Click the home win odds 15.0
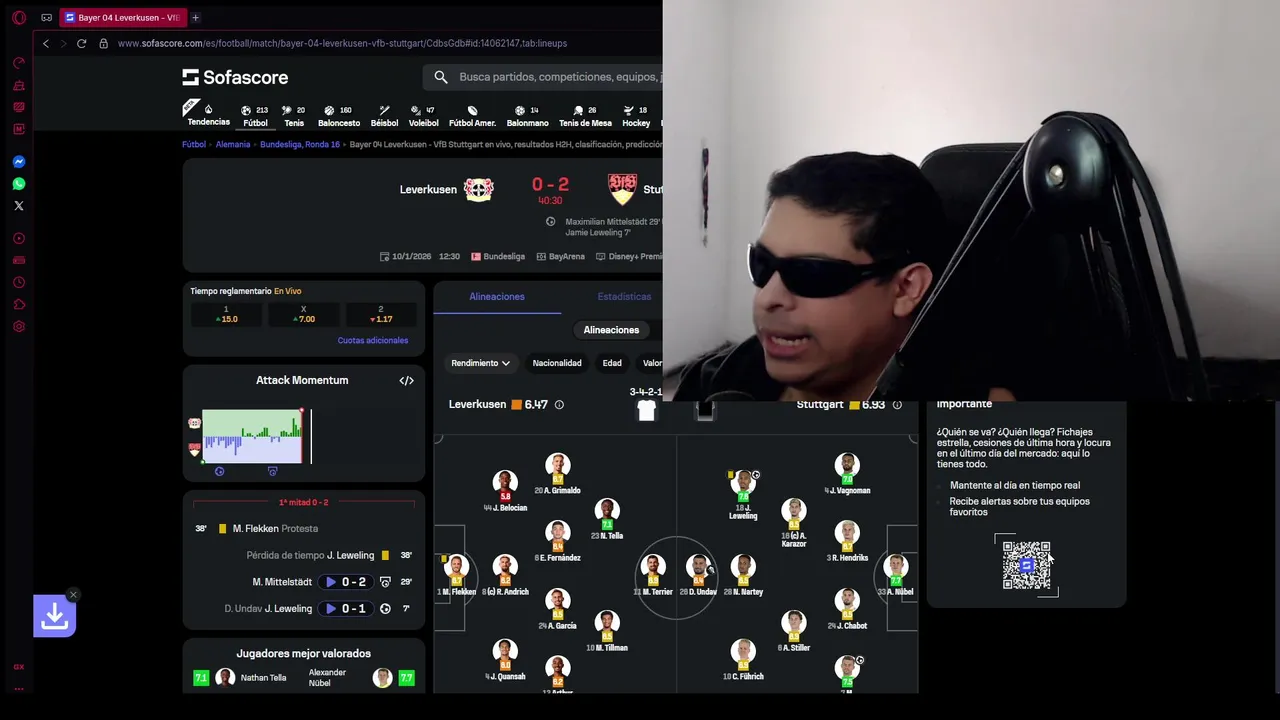 (x=226, y=314)
